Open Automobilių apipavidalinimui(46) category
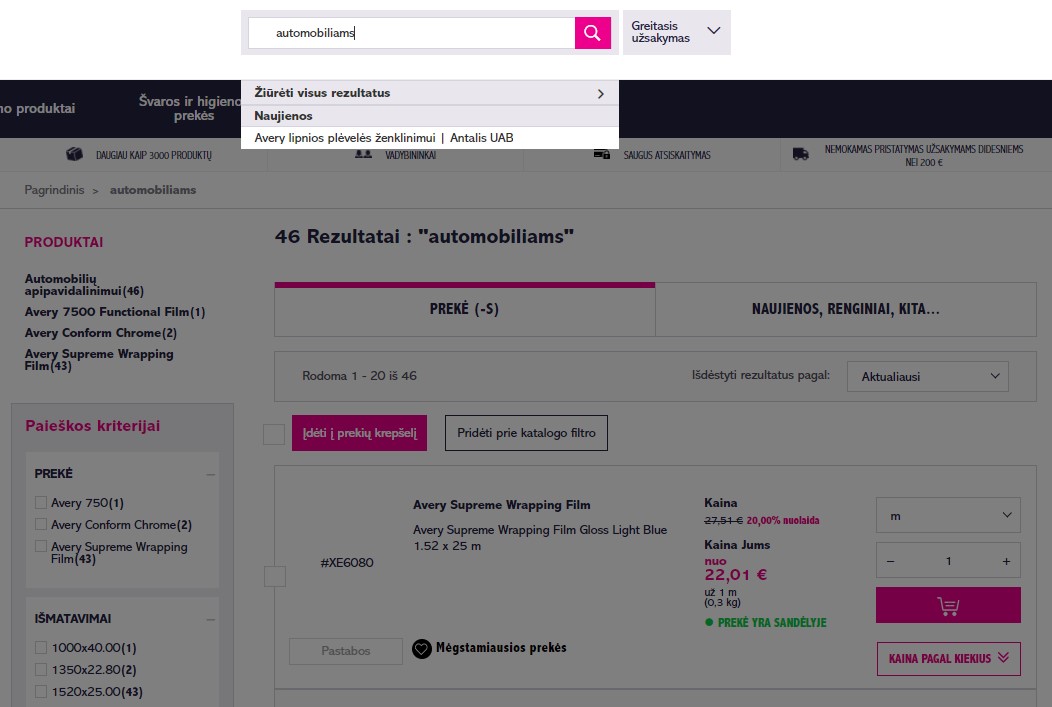Image resolution: width=1052 pixels, height=707 pixels. (84, 284)
